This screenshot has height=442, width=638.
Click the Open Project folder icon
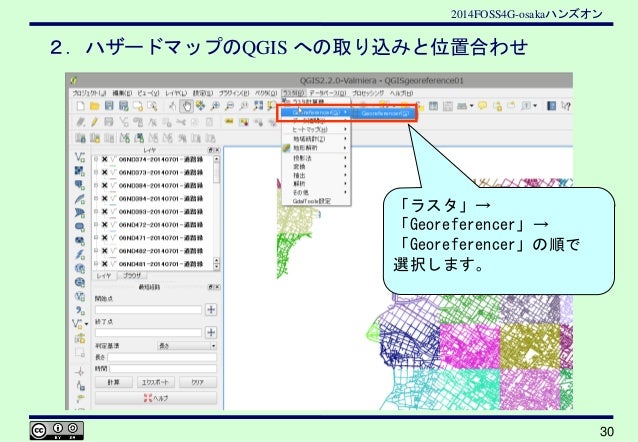click(94, 106)
